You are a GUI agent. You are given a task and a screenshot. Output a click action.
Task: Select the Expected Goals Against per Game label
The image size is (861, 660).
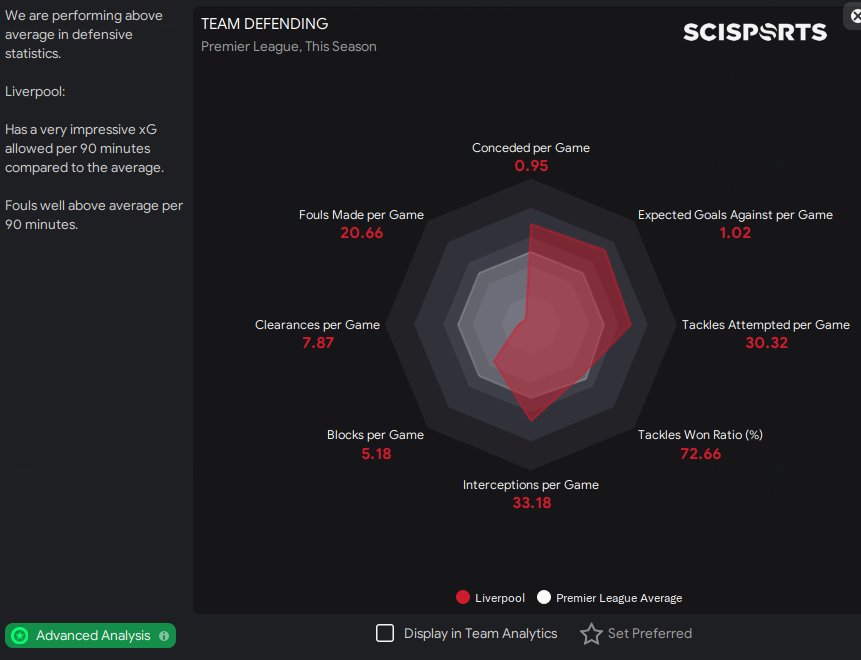tap(735, 215)
